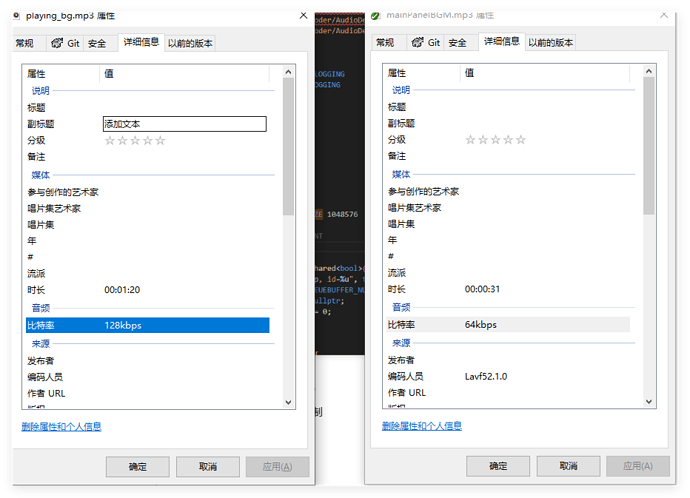The width and height of the screenshot is (690, 498).
Task: Select 详细信息 tab in mainPanelBGM.mp3 window
Action: click(x=502, y=41)
